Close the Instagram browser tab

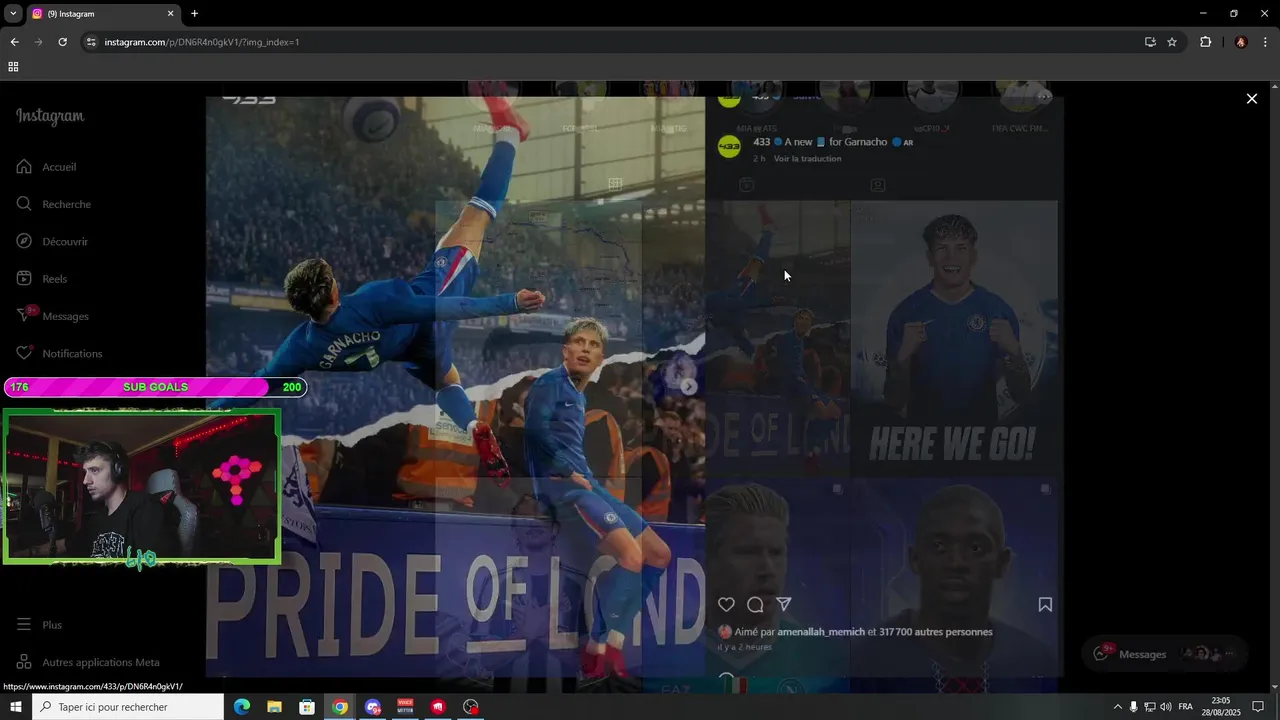170,14
